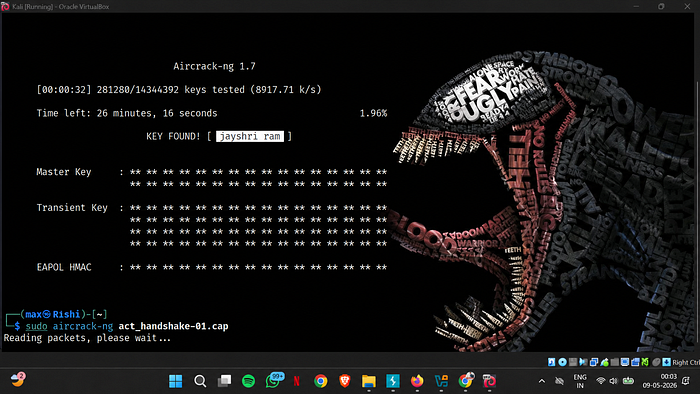Click the green virtualization engine indicator

coord(645,362)
